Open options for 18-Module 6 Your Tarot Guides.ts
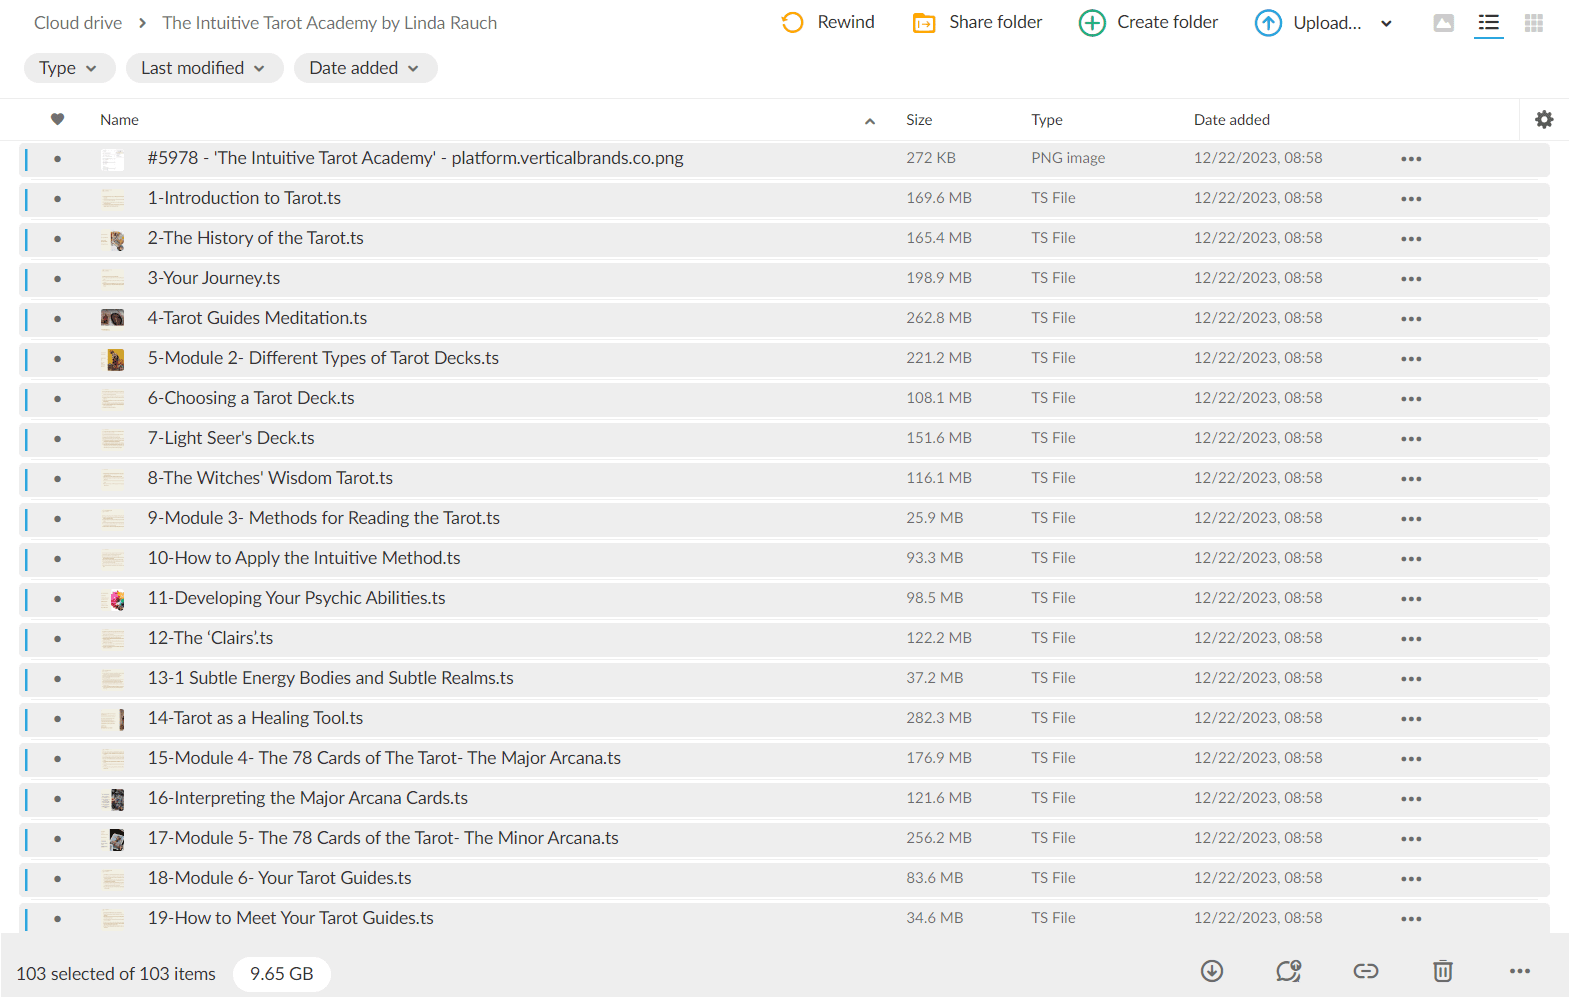This screenshot has width=1569, height=997. click(1411, 879)
